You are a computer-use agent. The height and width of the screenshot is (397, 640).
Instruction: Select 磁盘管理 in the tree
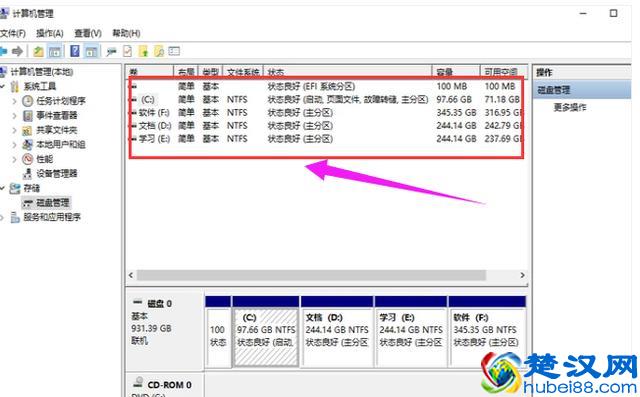[53, 203]
